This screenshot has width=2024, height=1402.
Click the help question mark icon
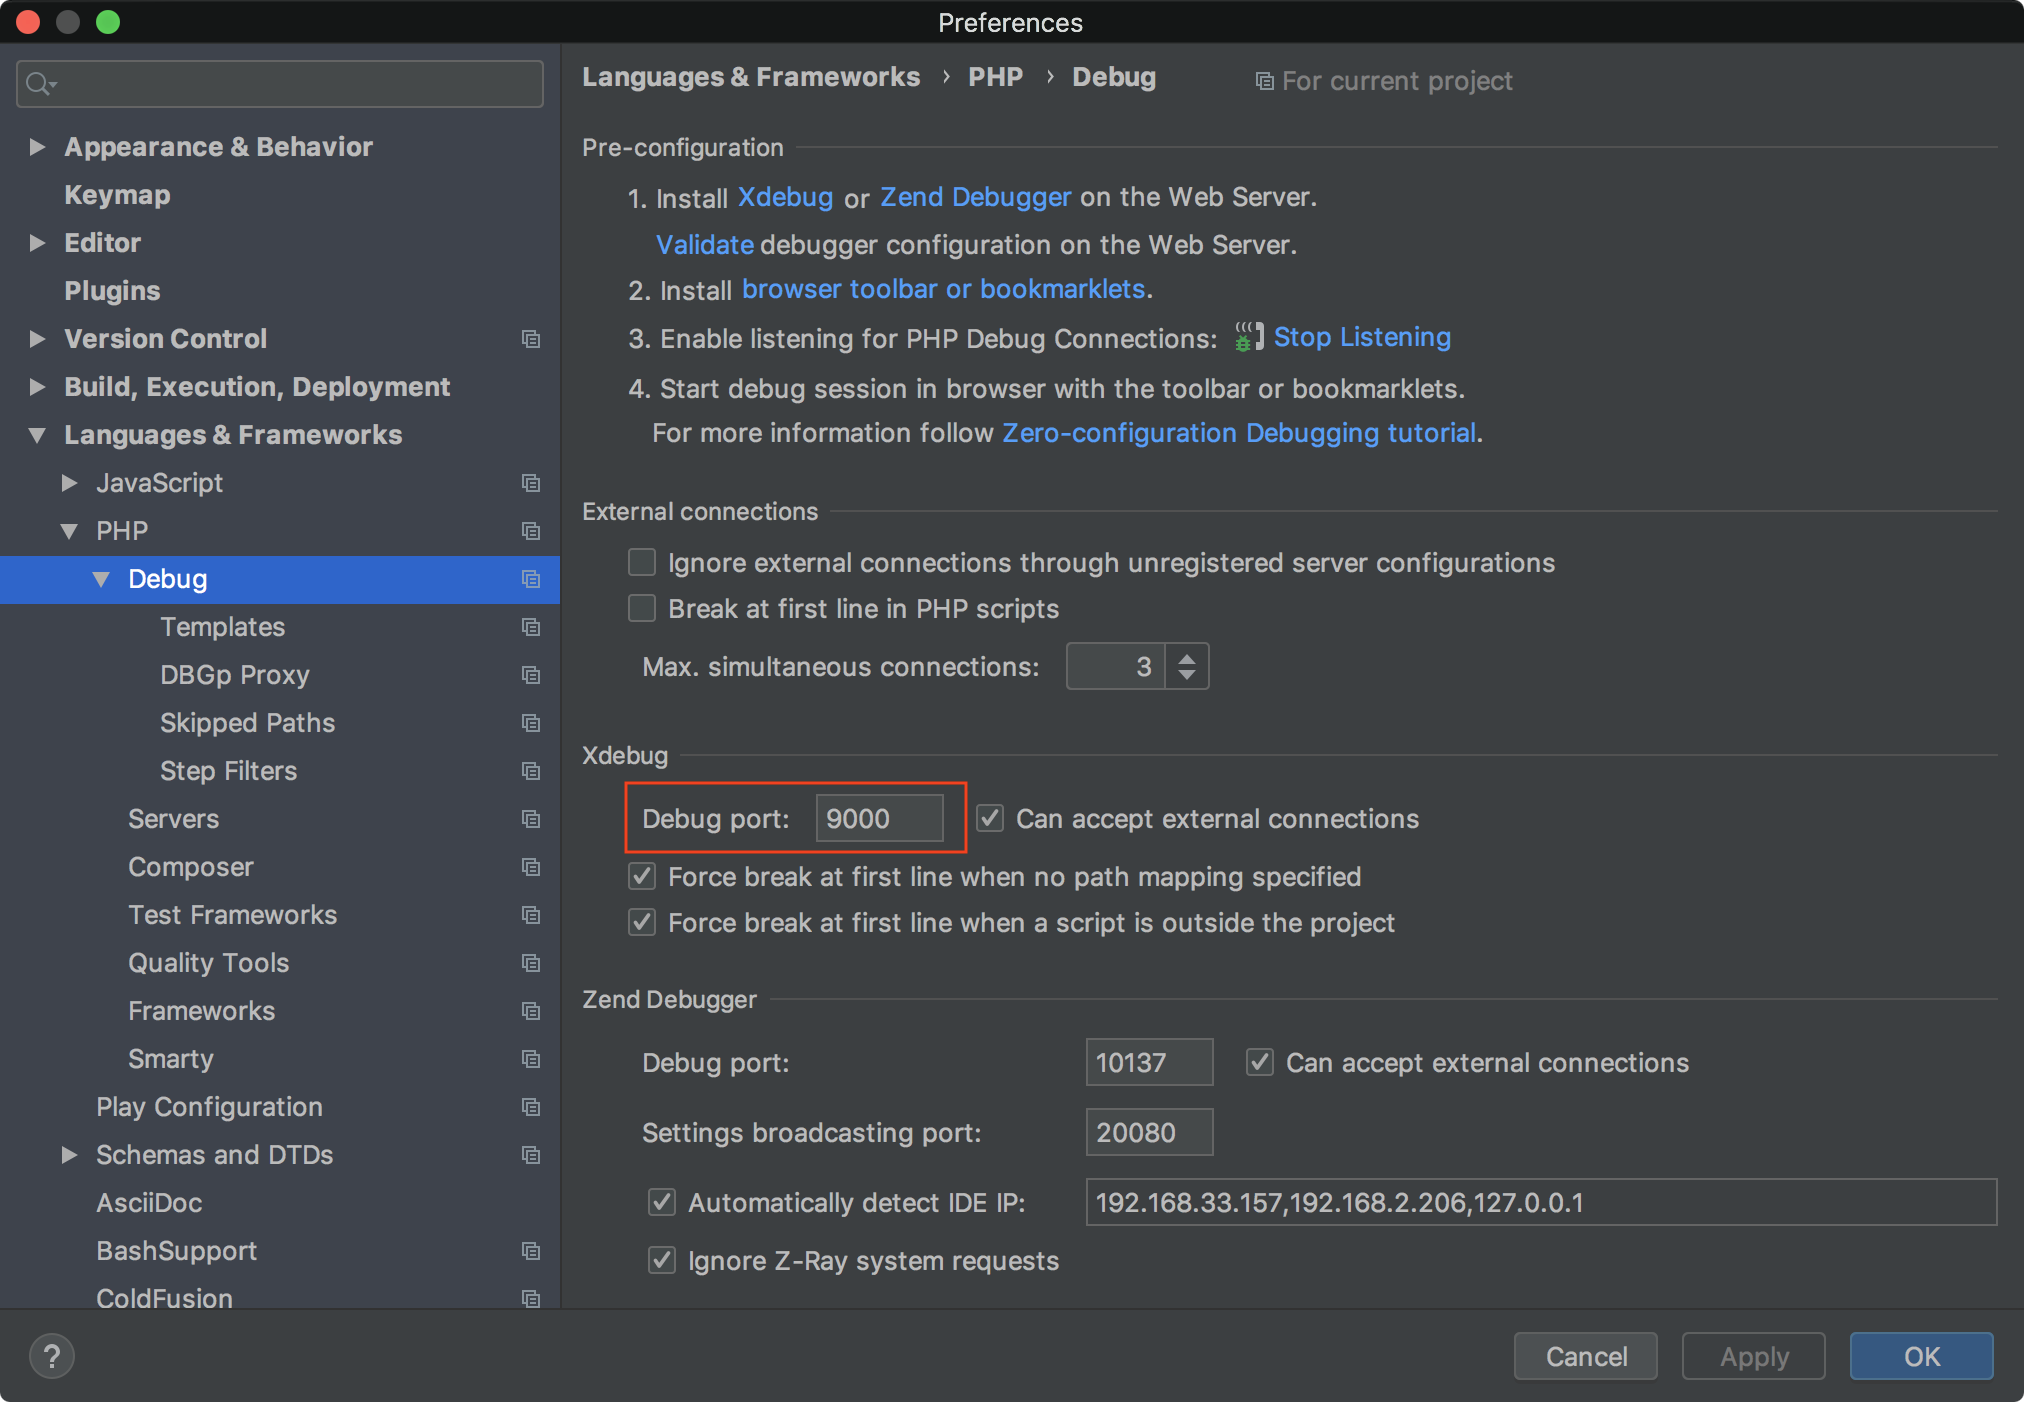[x=52, y=1356]
